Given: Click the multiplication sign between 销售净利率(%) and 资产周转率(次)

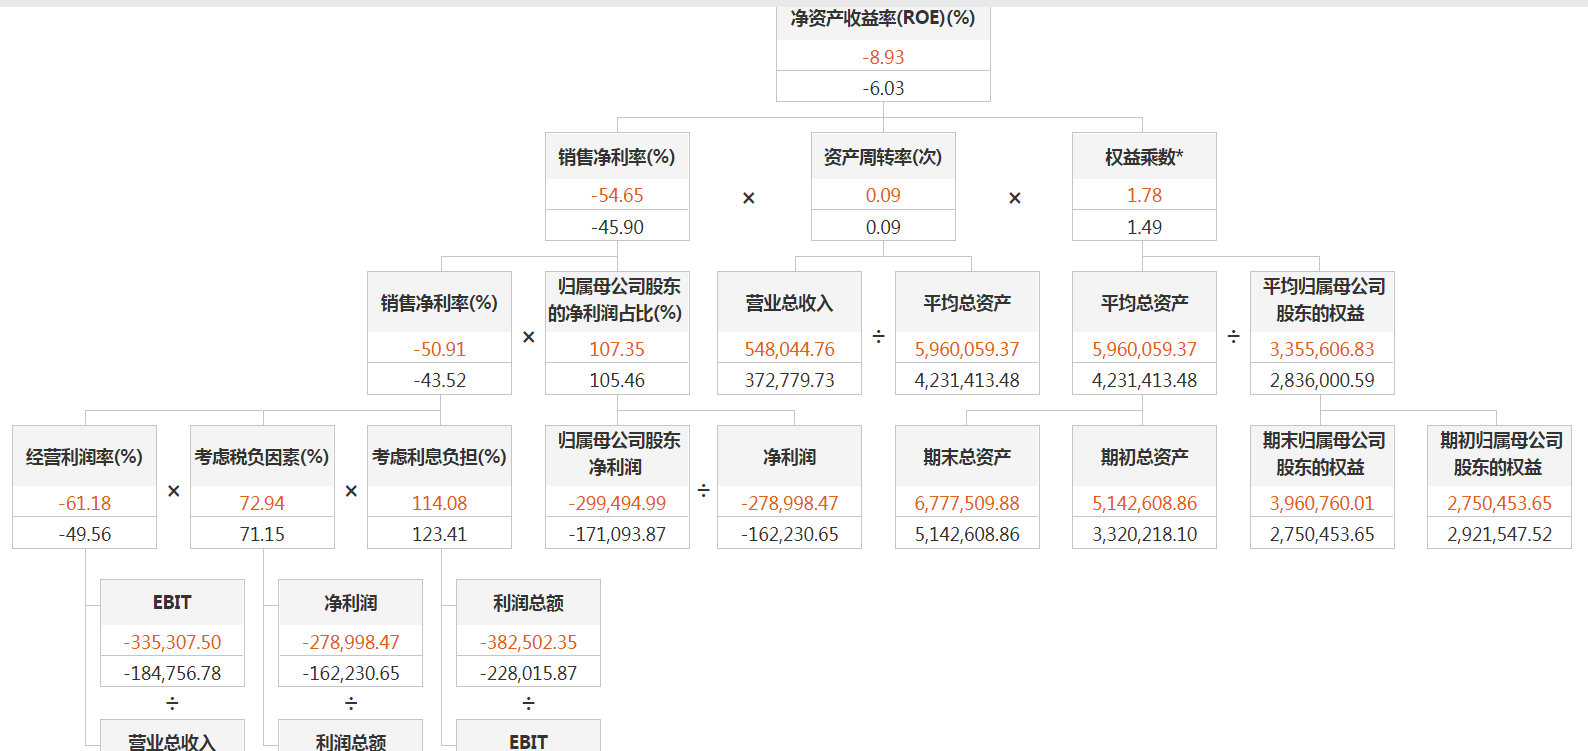Looking at the screenshot, I should [748, 198].
